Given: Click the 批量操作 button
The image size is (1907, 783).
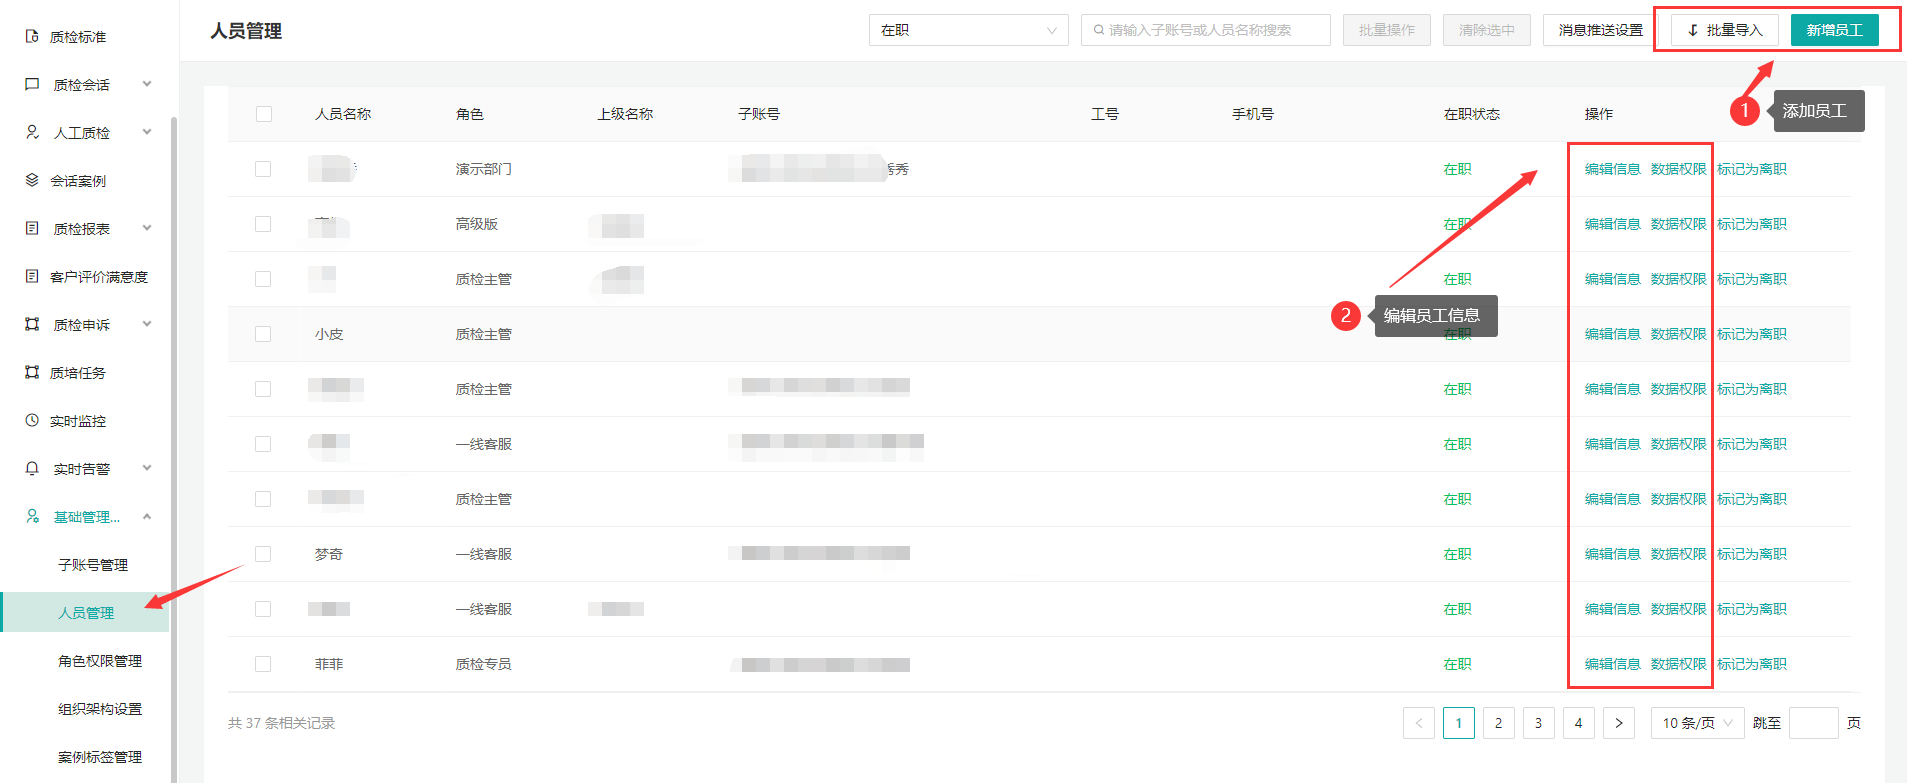Looking at the screenshot, I should (x=1387, y=30).
